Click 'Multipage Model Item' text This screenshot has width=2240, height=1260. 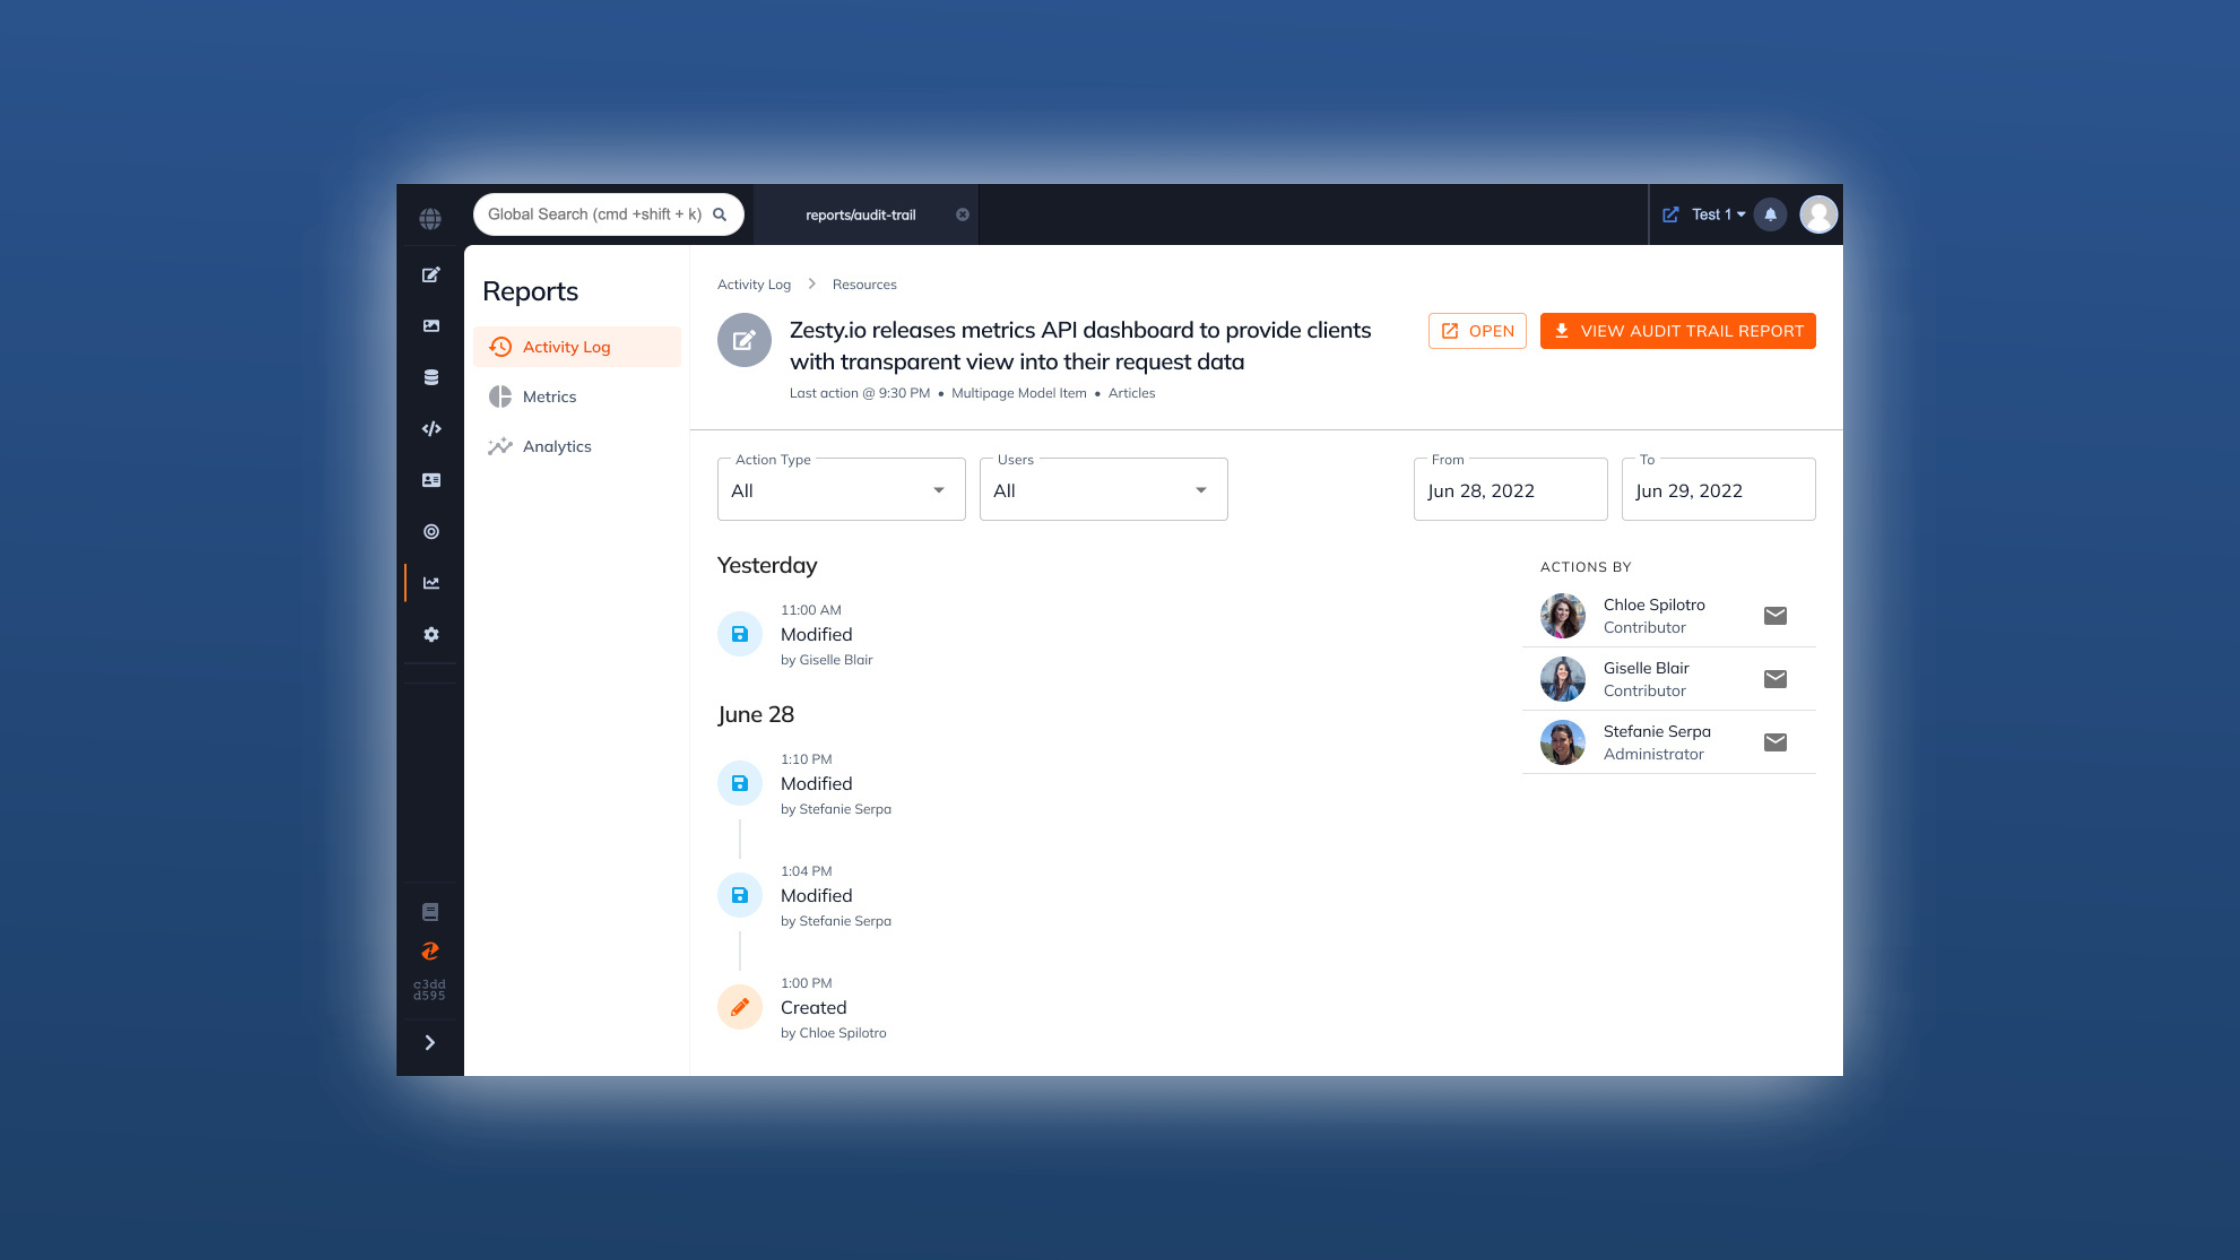1018,393
